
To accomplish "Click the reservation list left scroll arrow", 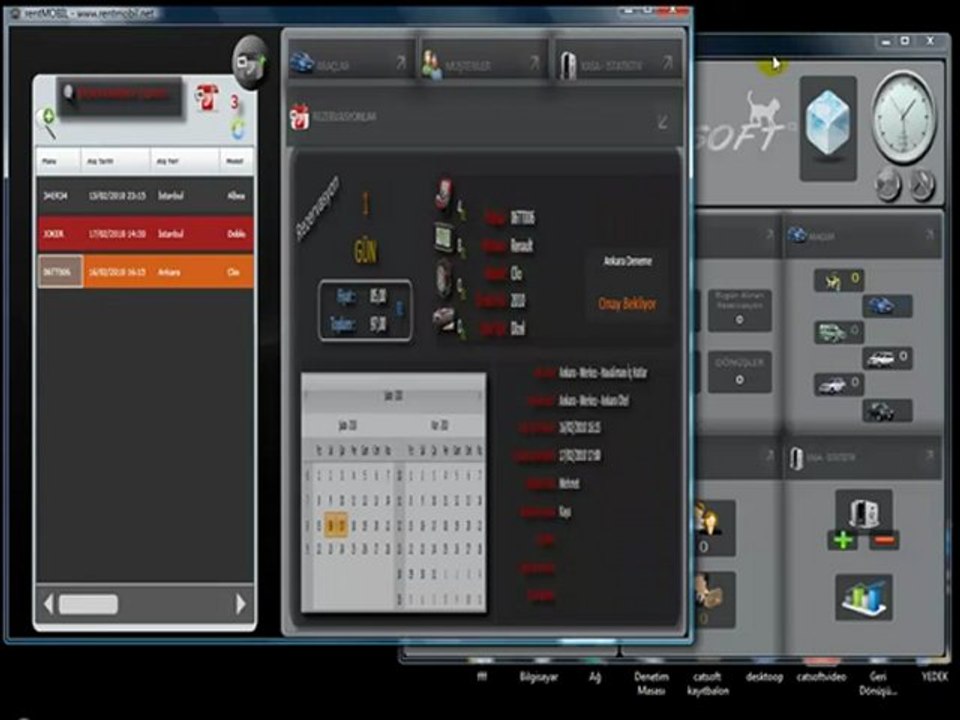I will 48,604.
